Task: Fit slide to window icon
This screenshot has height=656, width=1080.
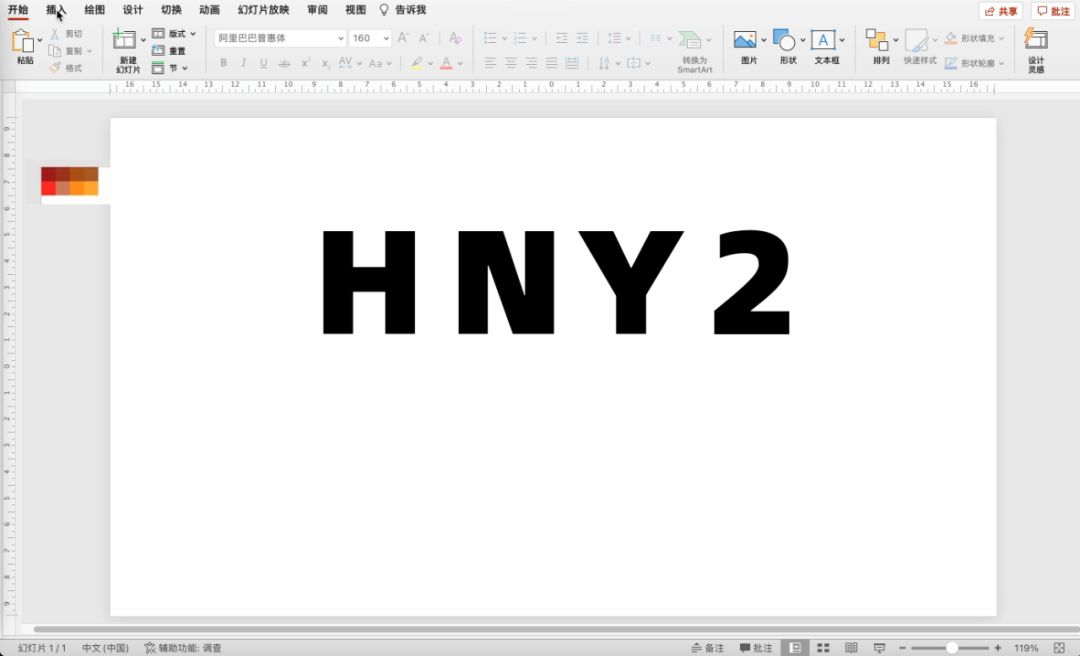Action: click(x=1059, y=648)
